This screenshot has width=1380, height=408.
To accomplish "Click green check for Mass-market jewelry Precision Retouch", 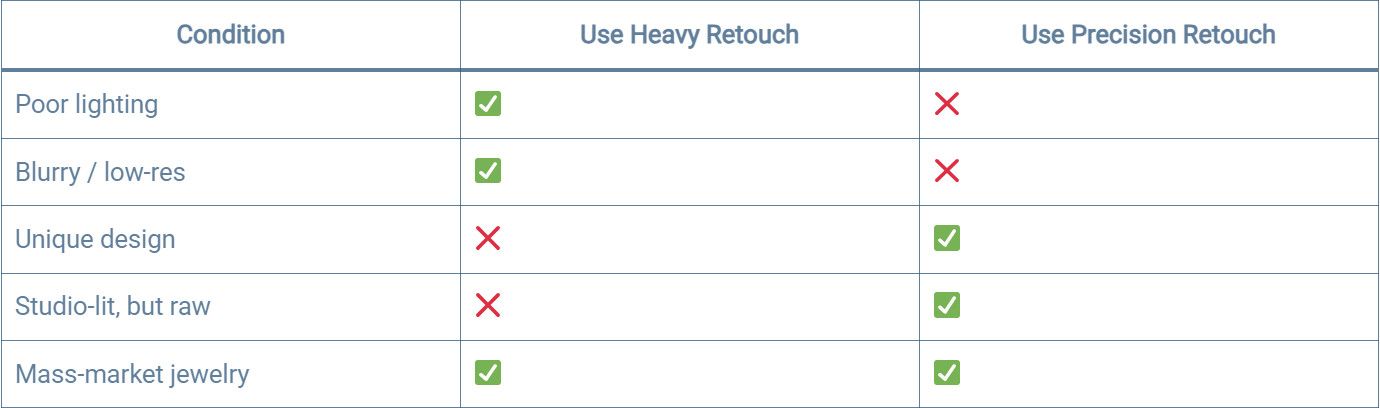I will coord(947,374).
